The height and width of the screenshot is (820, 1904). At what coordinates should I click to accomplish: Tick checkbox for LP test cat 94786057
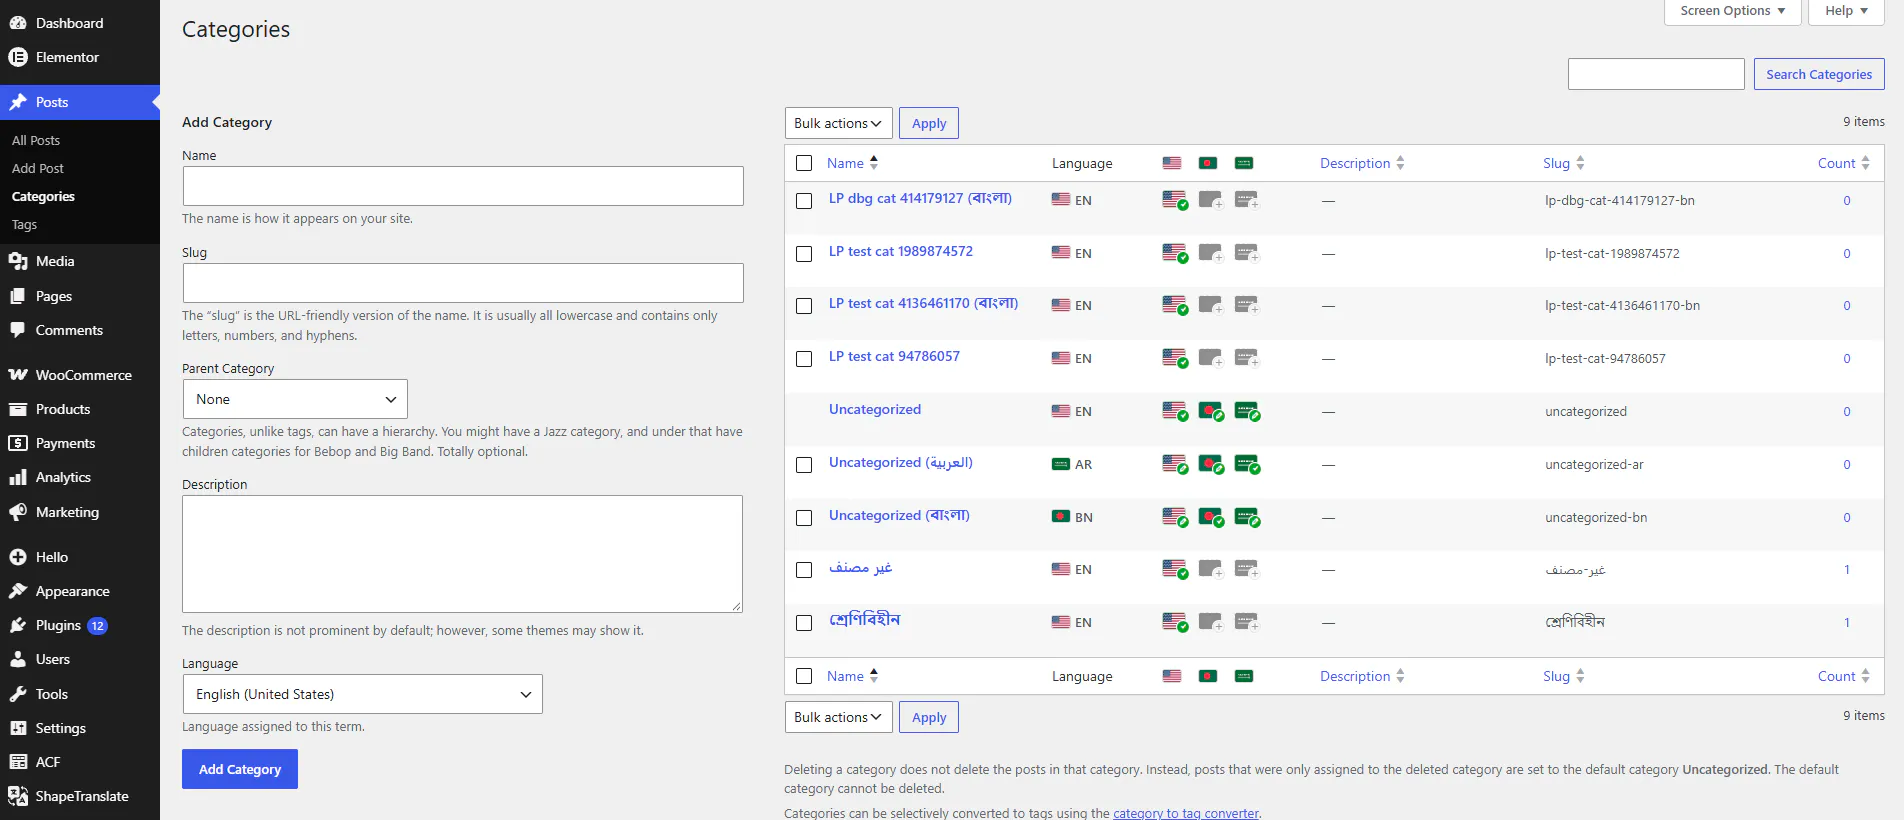(804, 358)
